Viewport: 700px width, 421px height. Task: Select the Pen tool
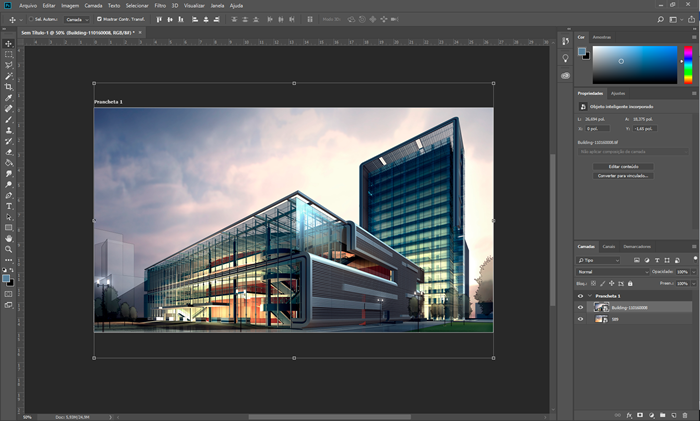[8, 195]
